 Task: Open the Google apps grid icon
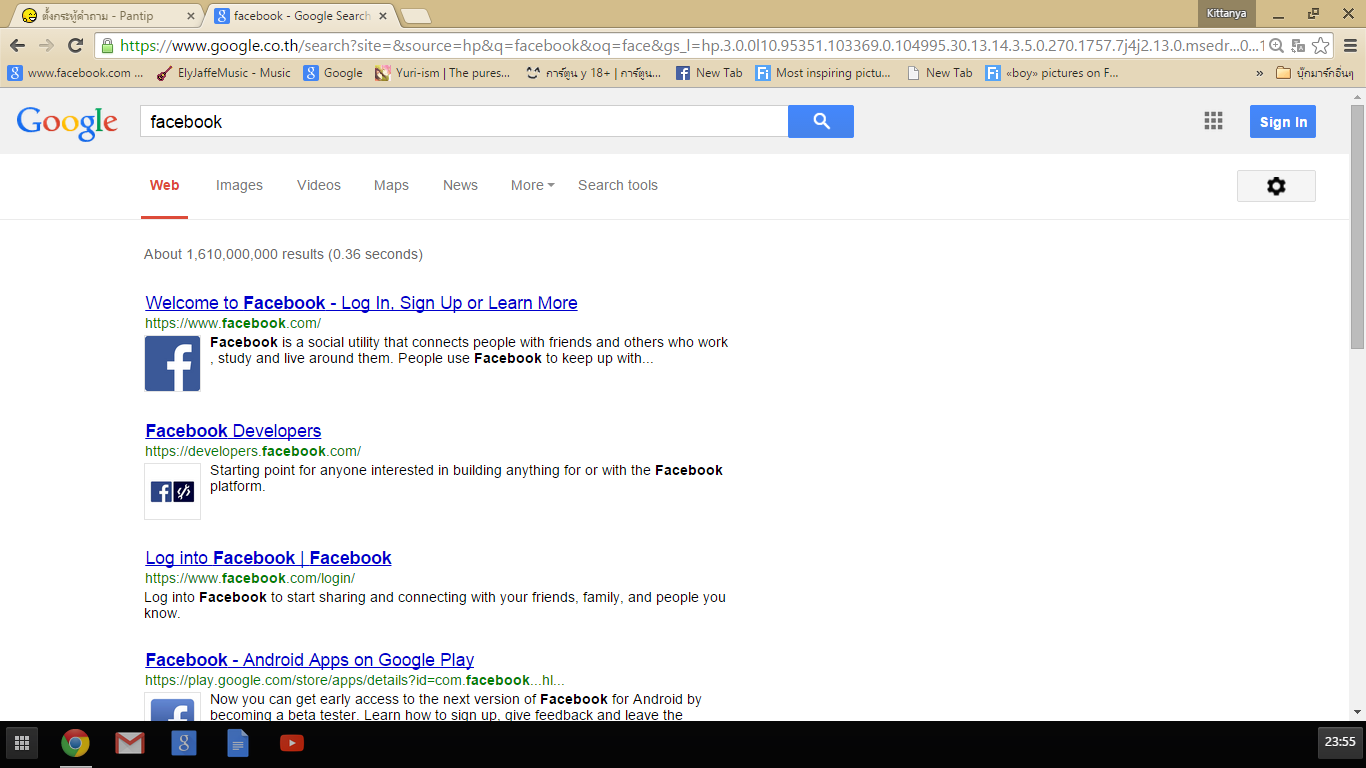[x=1213, y=121]
